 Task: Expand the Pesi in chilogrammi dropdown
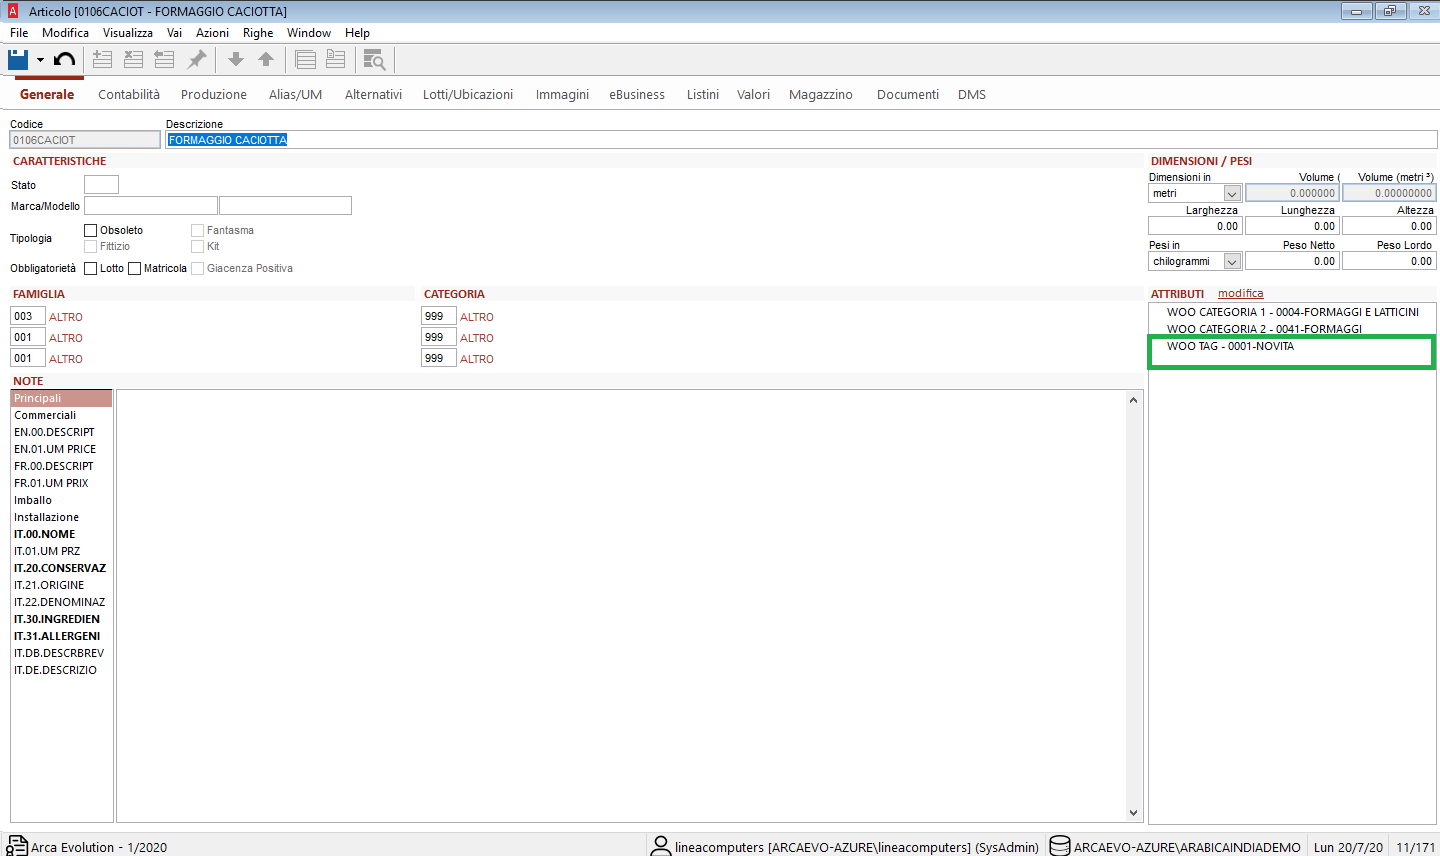pyautogui.click(x=1232, y=262)
